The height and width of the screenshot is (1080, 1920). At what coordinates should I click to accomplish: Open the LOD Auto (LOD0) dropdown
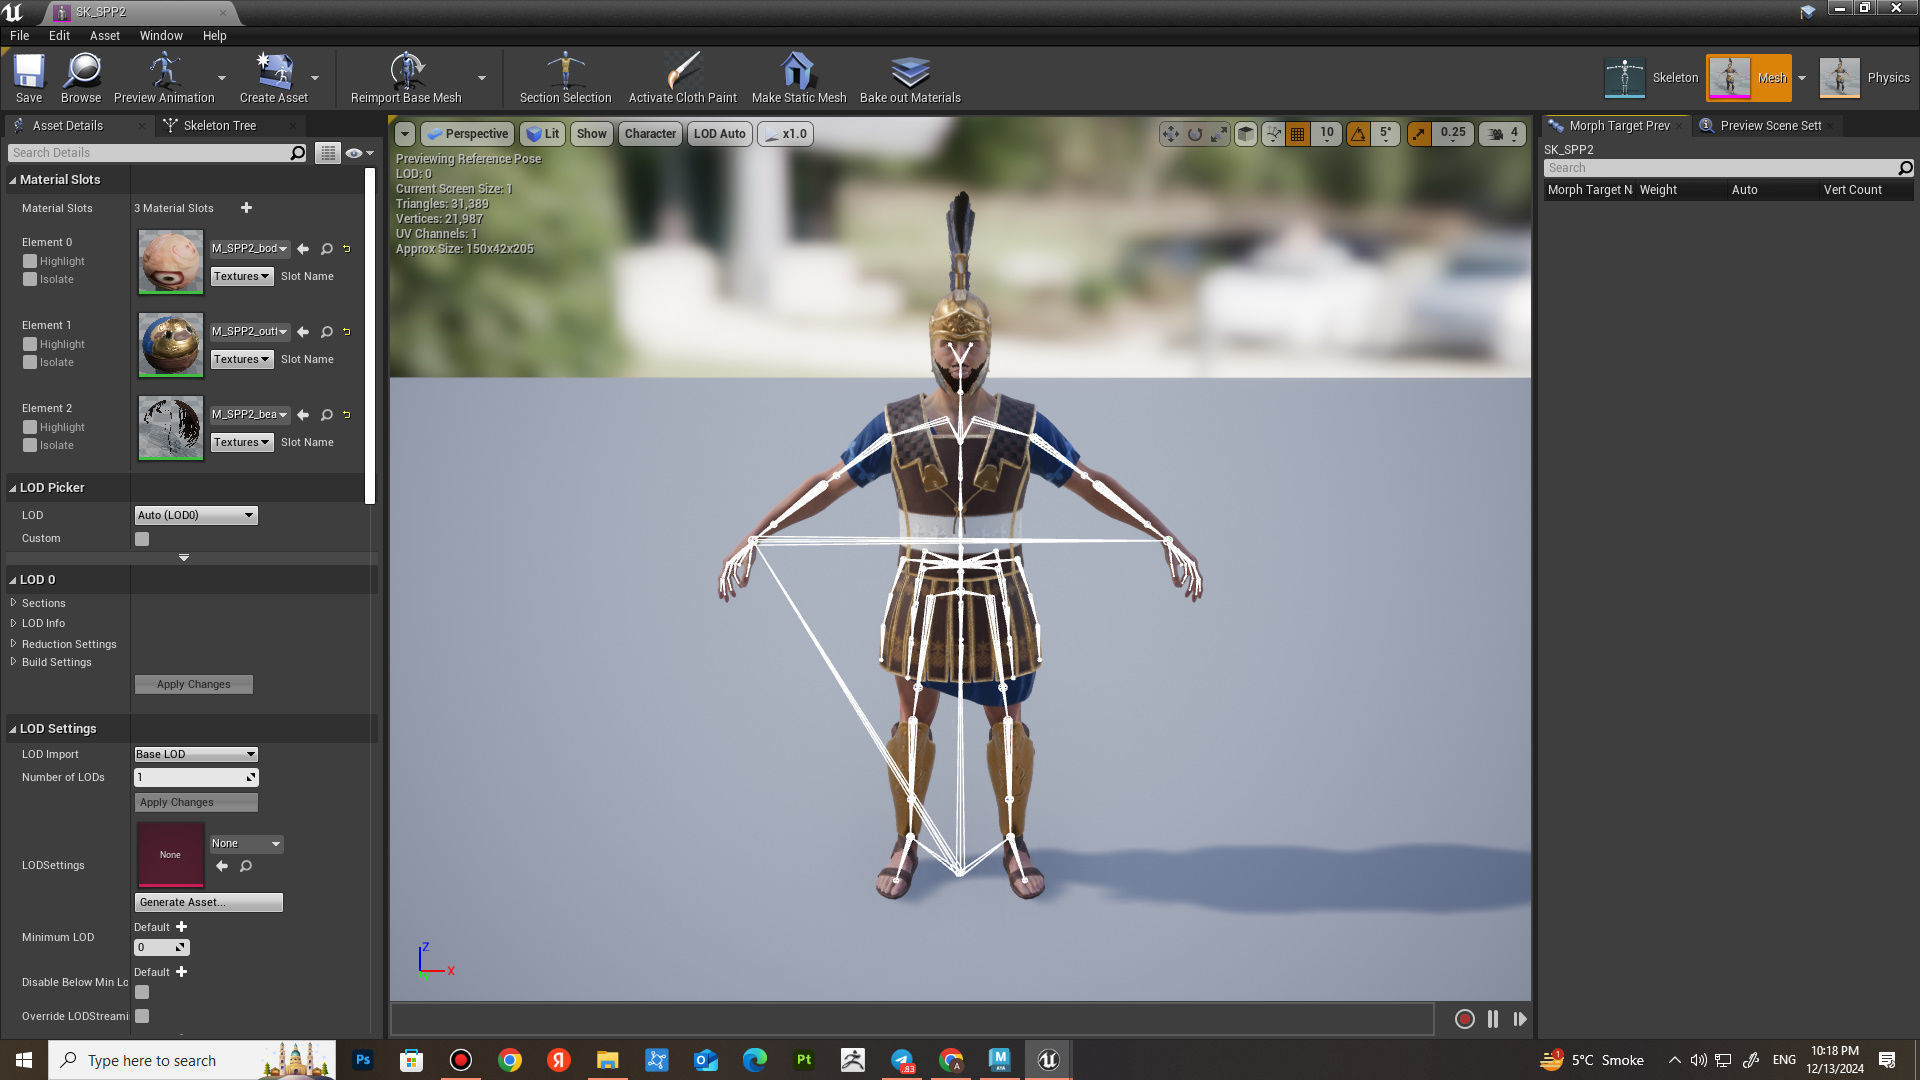(196, 515)
